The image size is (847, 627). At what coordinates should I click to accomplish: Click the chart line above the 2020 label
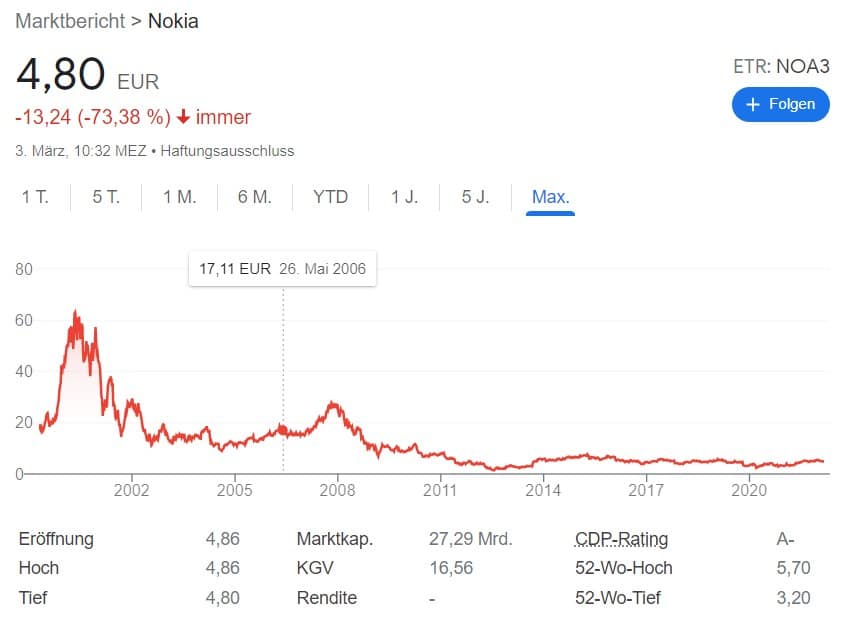click(x=749, y=465)
